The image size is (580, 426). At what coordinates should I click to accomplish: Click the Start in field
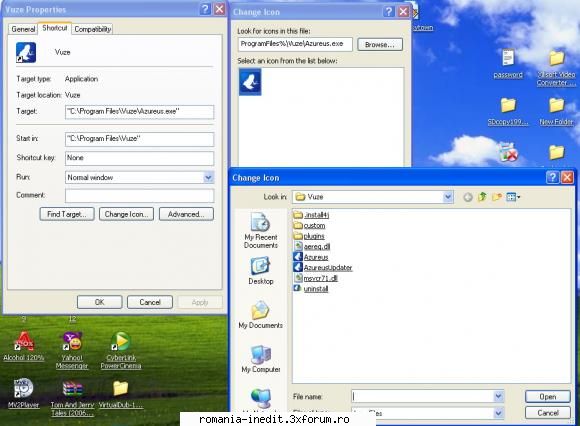(x=139, y=139)
